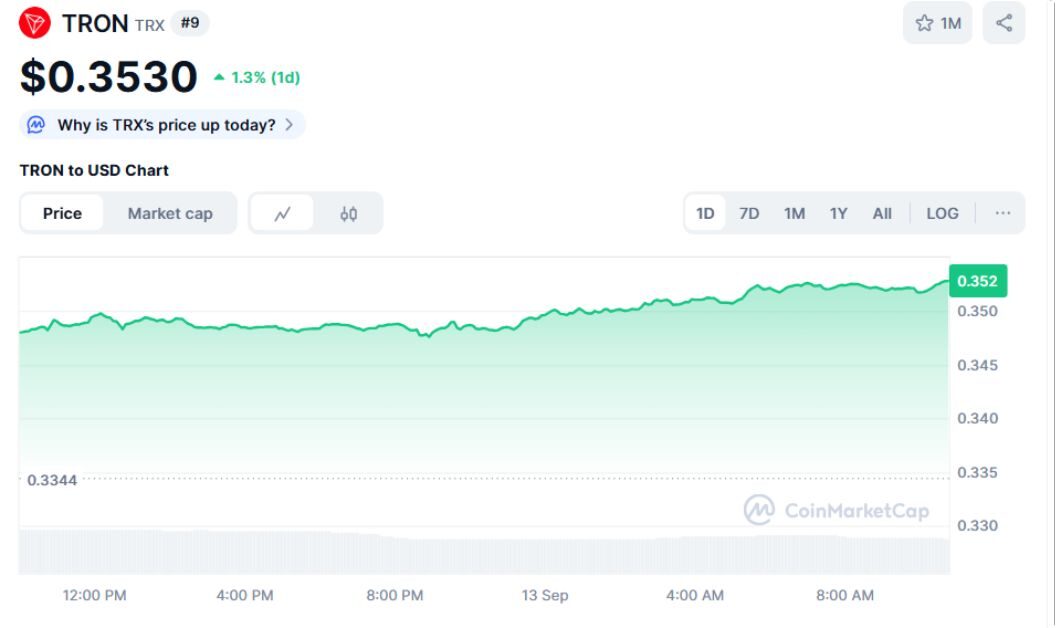Select the Market cap tab
Viewport: 1062px width, 628px height.
click(170, 213)
